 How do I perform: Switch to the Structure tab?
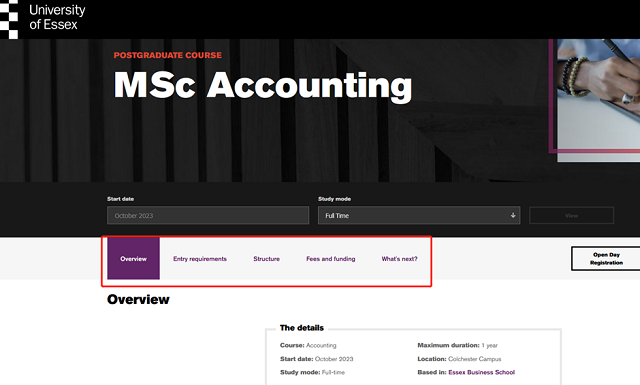[x=267, y=259]
